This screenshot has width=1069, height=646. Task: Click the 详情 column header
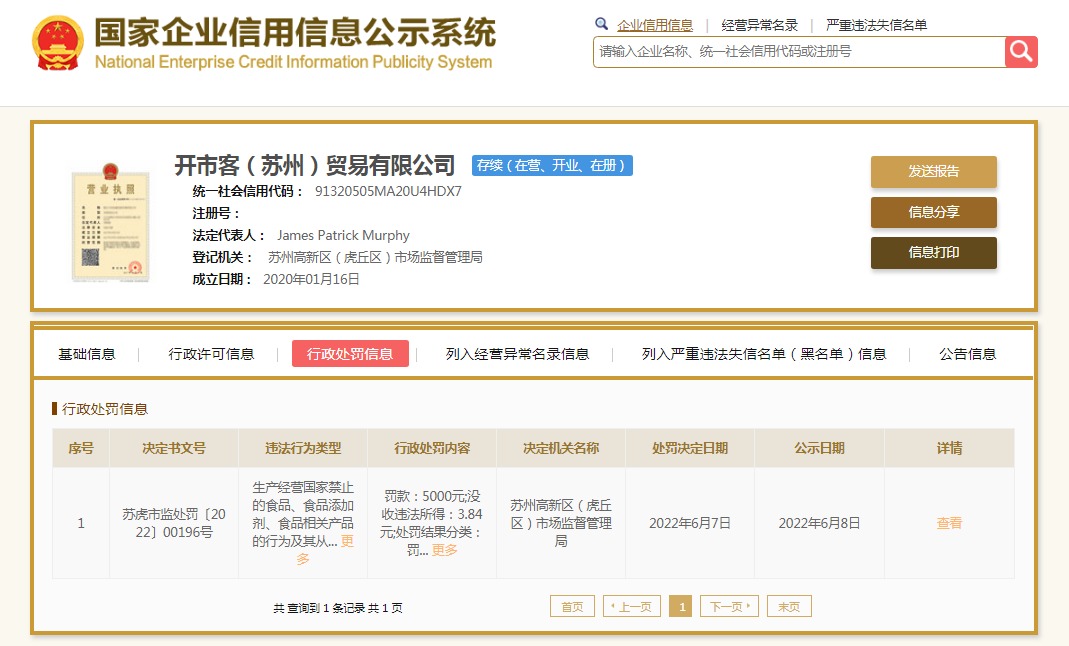(949, 448)
